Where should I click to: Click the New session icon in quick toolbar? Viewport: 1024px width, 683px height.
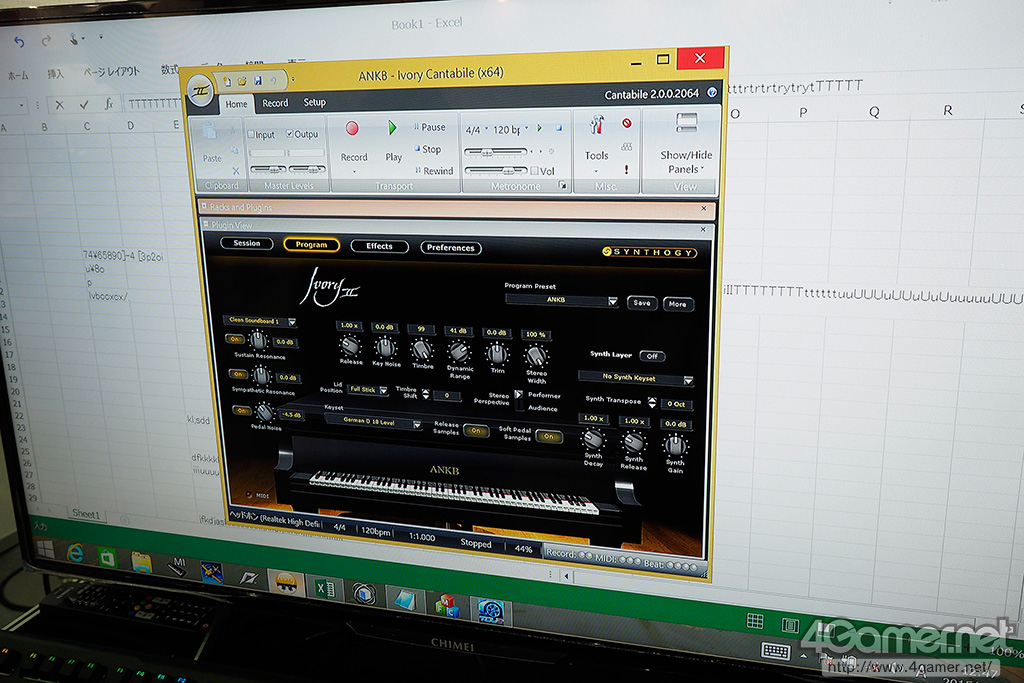(x=227, y=82)
